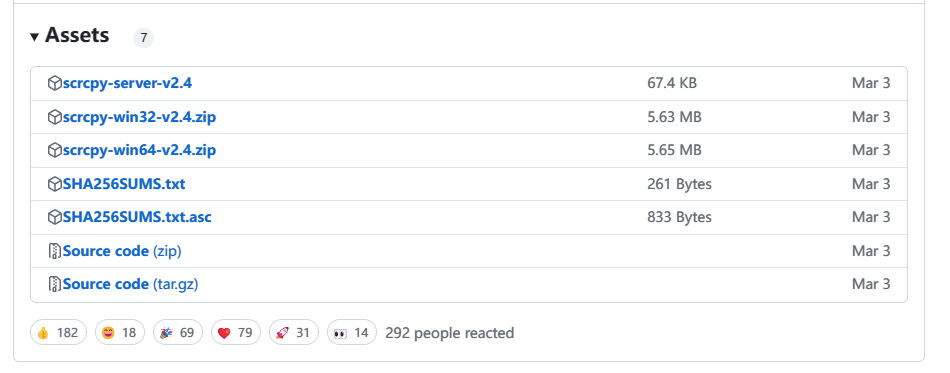Download Source code (zip)
The image size is (950, 373).
point(122,251)
